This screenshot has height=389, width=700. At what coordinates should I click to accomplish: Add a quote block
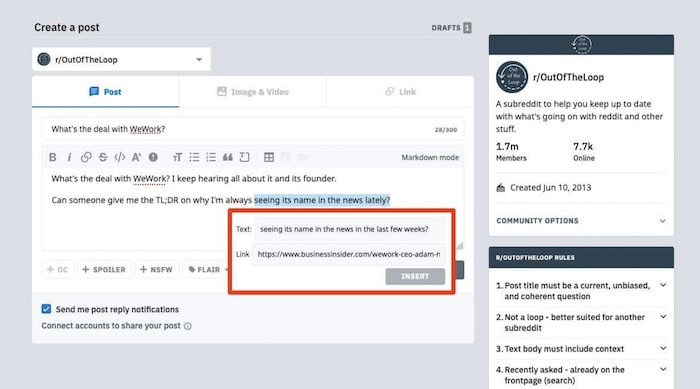point(228,157)
